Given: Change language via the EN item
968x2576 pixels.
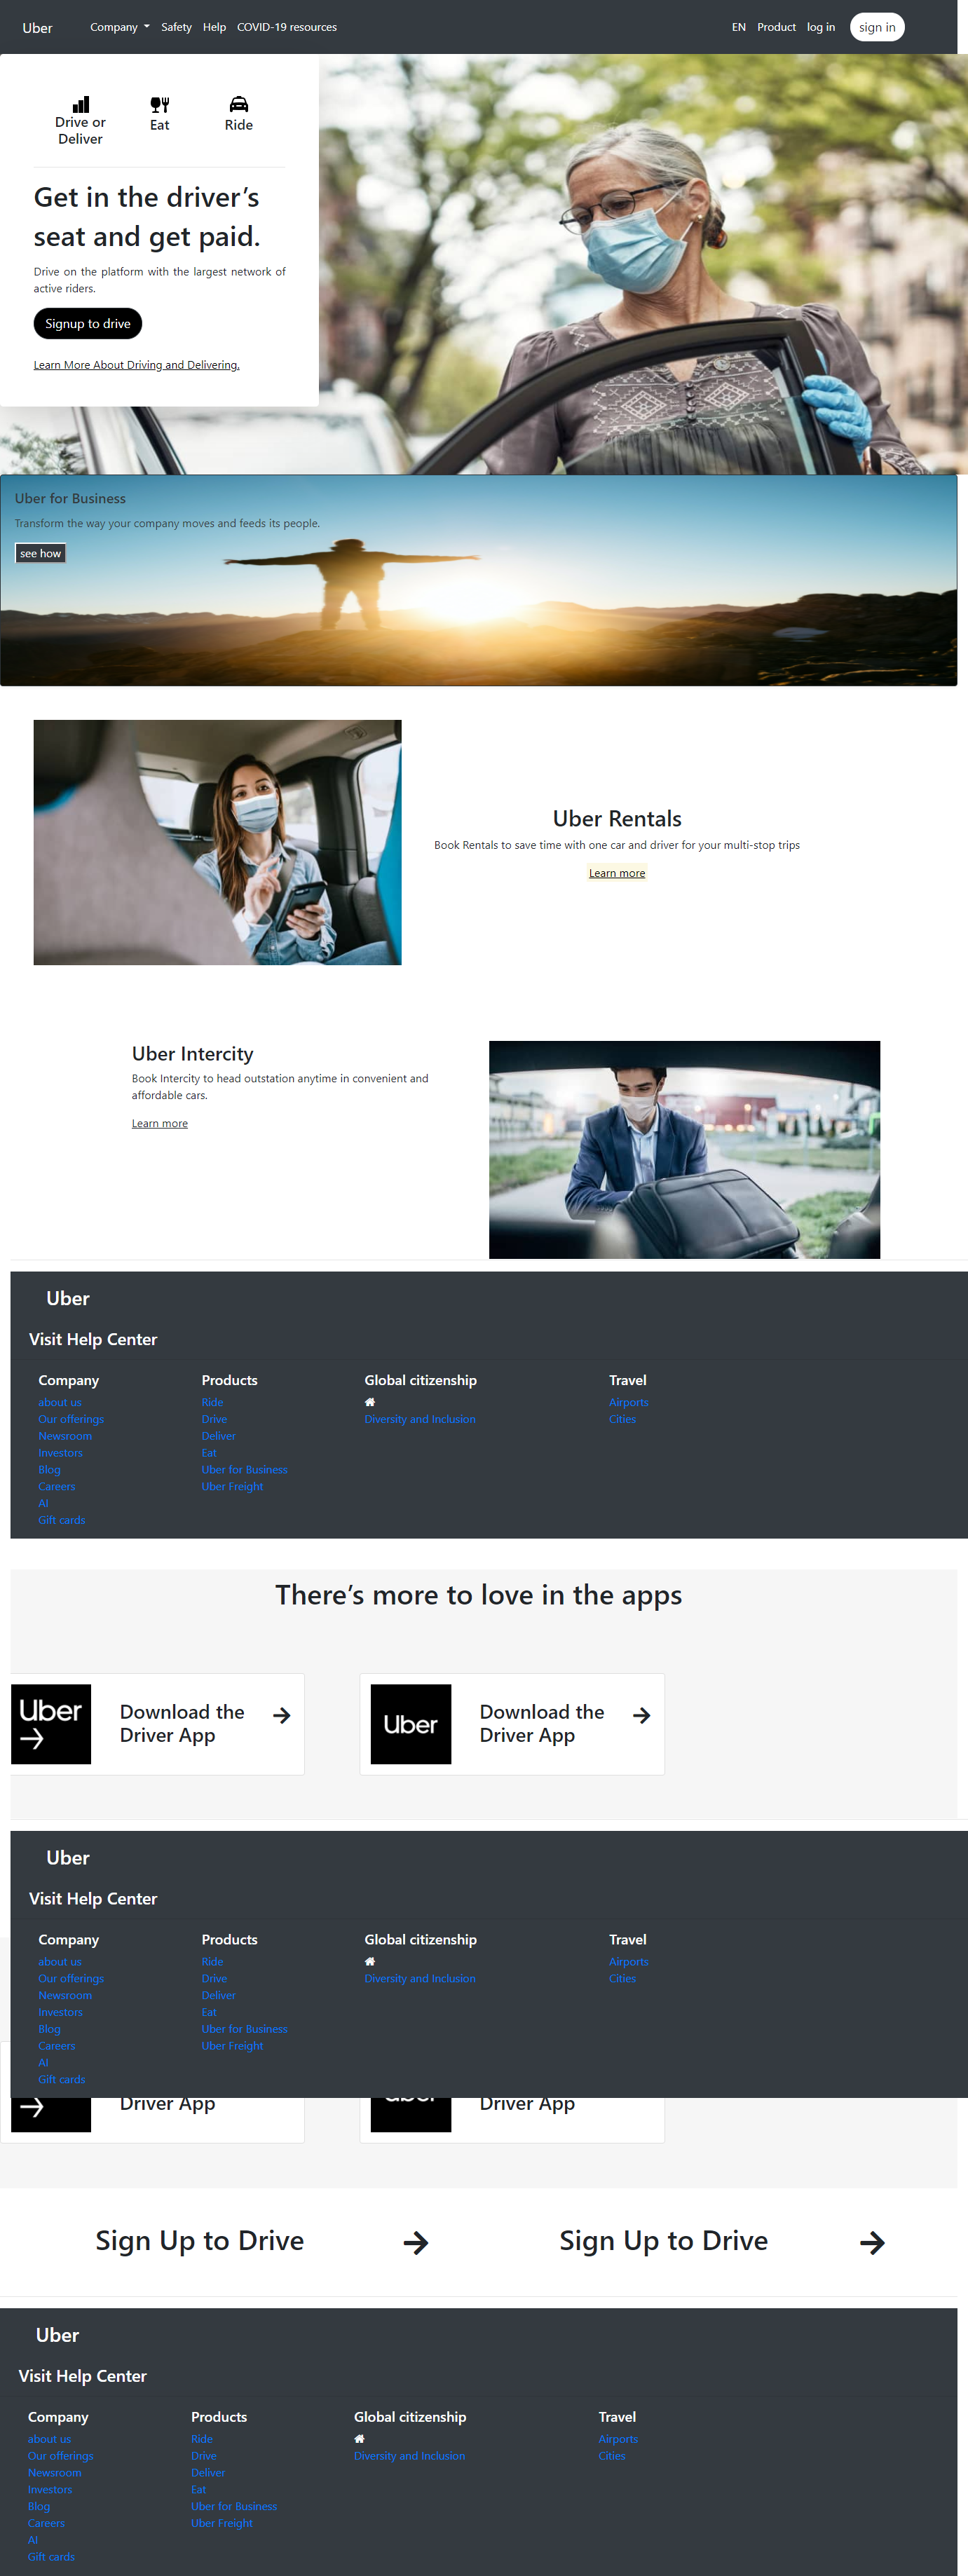Looking at the screenshot, I should tap(738, 27).
